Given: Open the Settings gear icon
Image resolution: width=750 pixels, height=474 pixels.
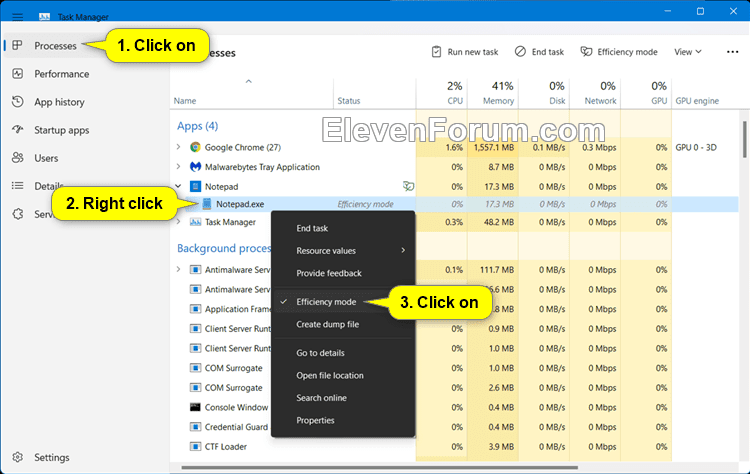Looking at the screenshot, I should (17, 457).
